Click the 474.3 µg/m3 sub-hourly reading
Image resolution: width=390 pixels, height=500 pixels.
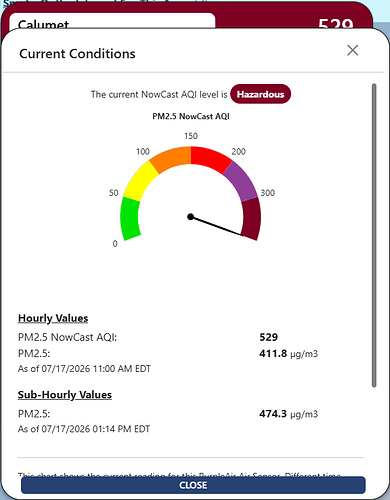click(x=288, y=414)
